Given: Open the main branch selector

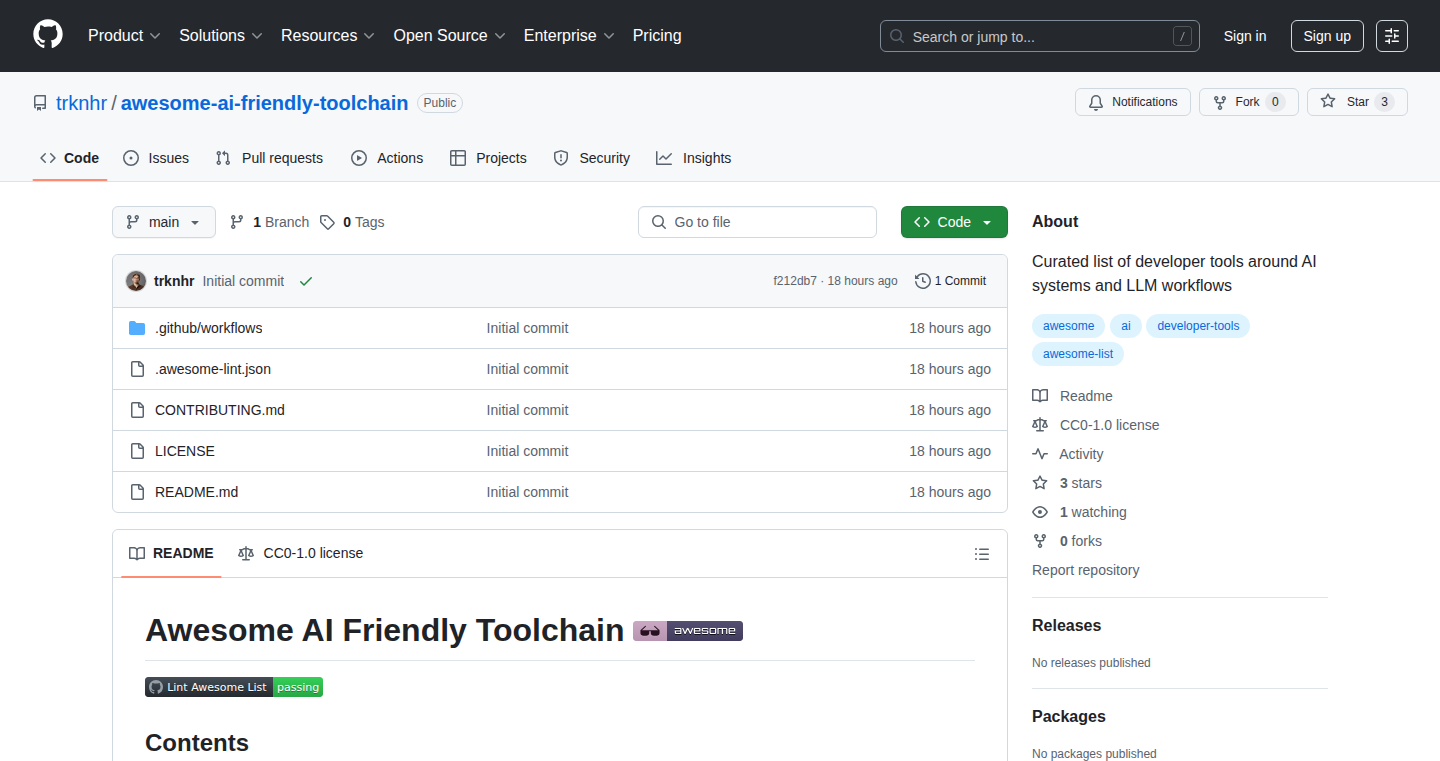Looking at the screenshot, I should point(164,222).
